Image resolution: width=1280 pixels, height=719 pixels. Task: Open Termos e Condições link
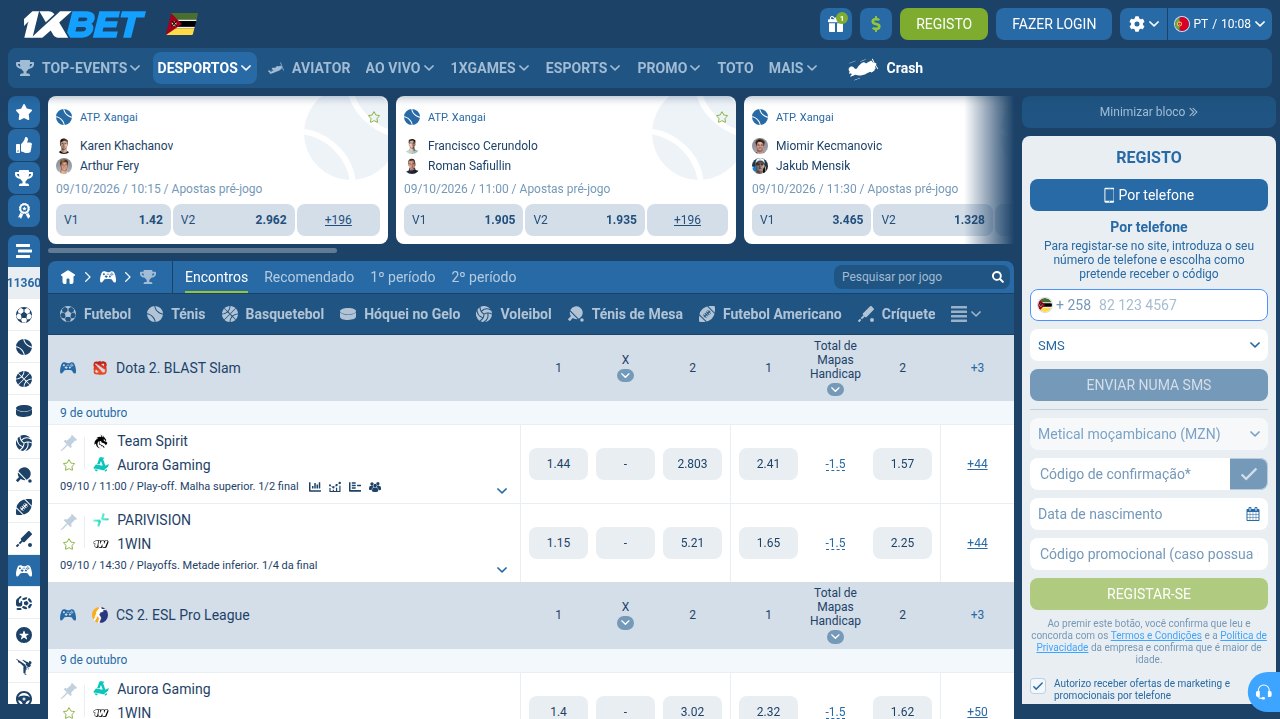click(x=1155, y=635)
